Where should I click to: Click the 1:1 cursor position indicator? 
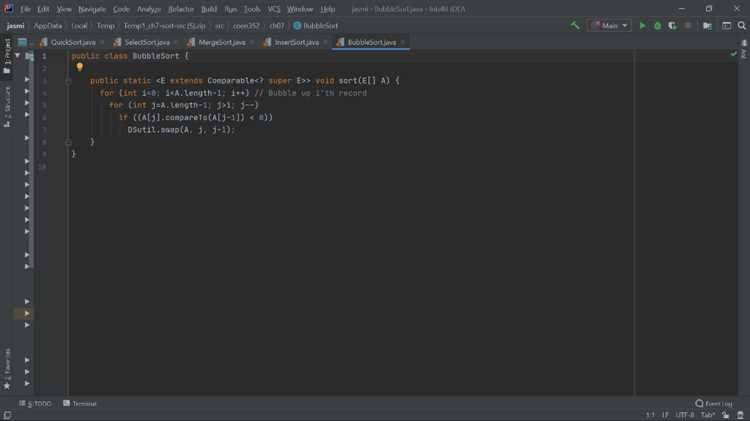[650, 415]
